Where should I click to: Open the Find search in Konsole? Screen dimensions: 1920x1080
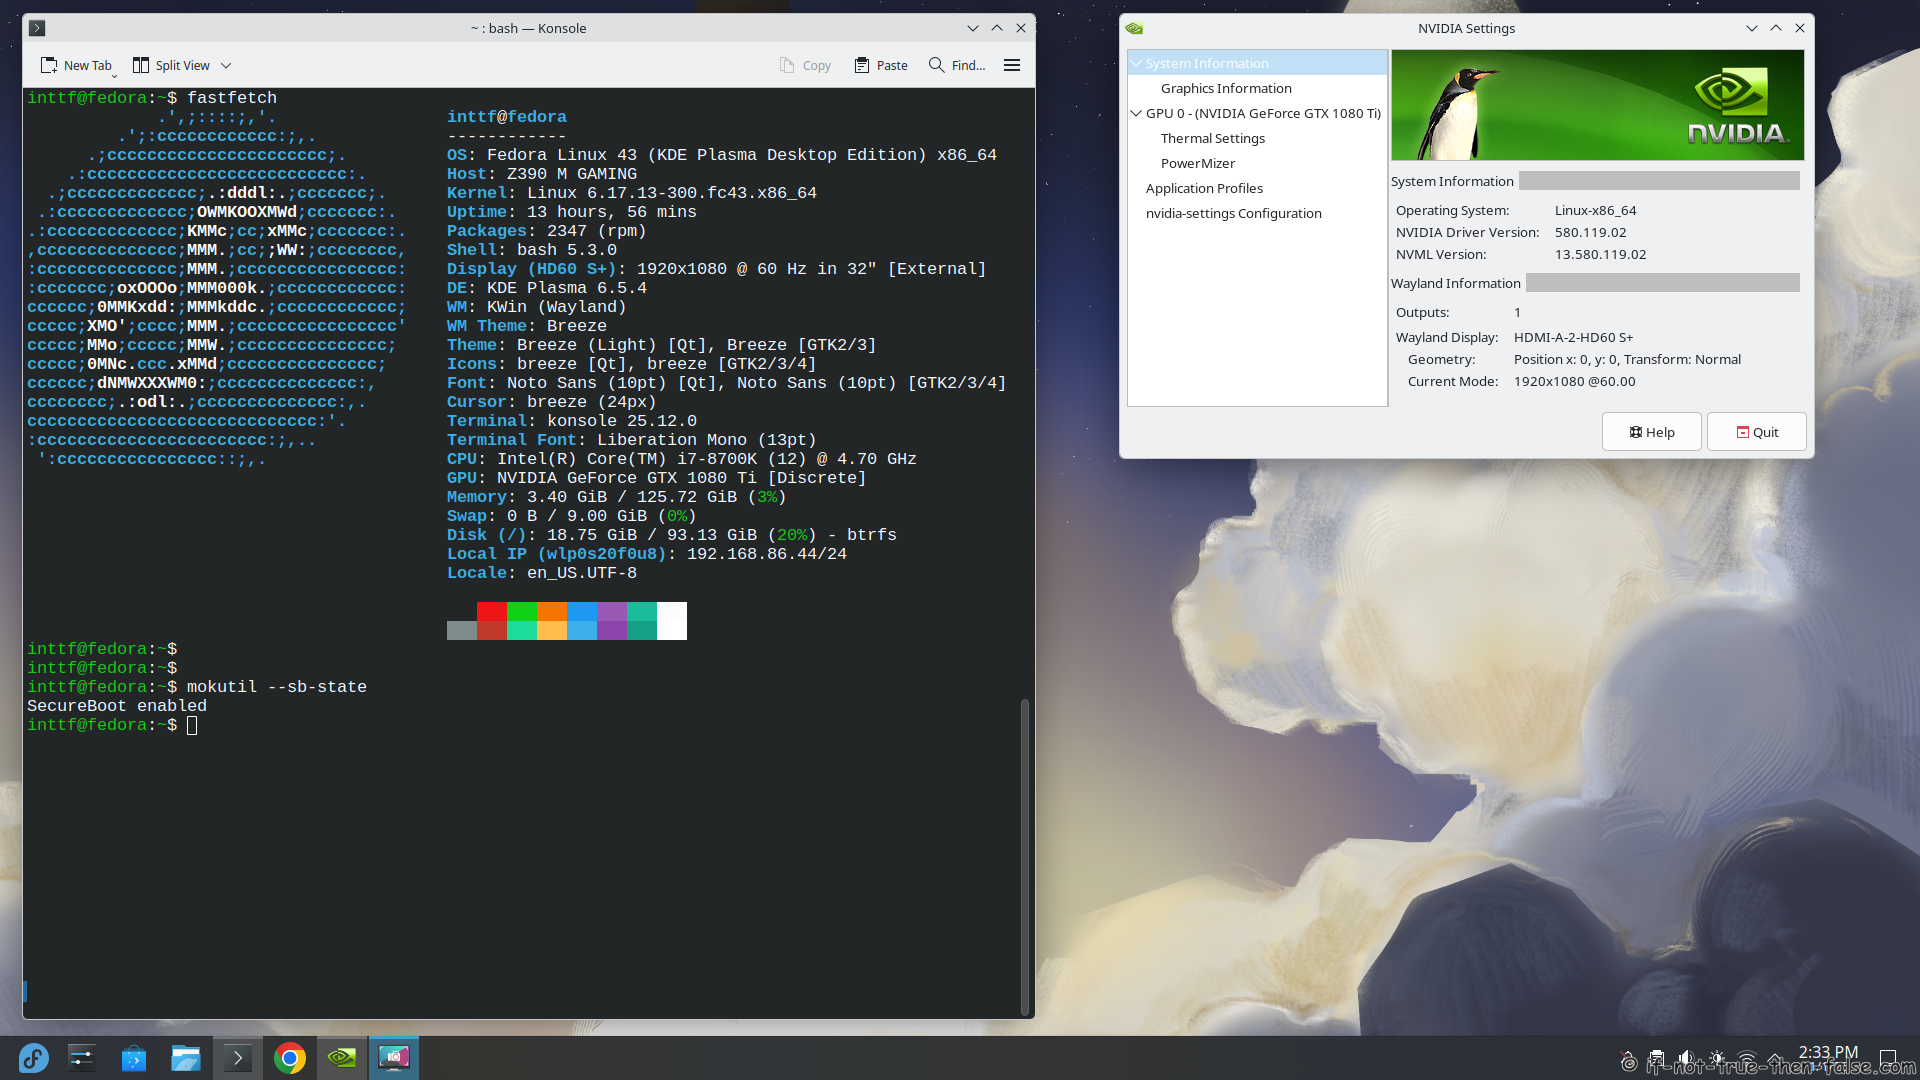point(957,65)
